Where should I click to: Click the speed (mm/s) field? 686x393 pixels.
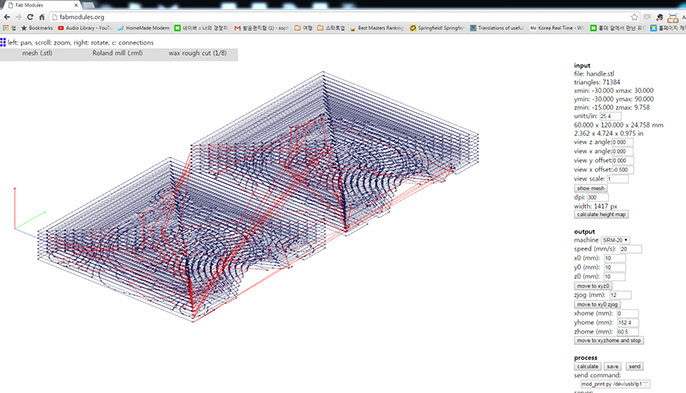(631, 249)
